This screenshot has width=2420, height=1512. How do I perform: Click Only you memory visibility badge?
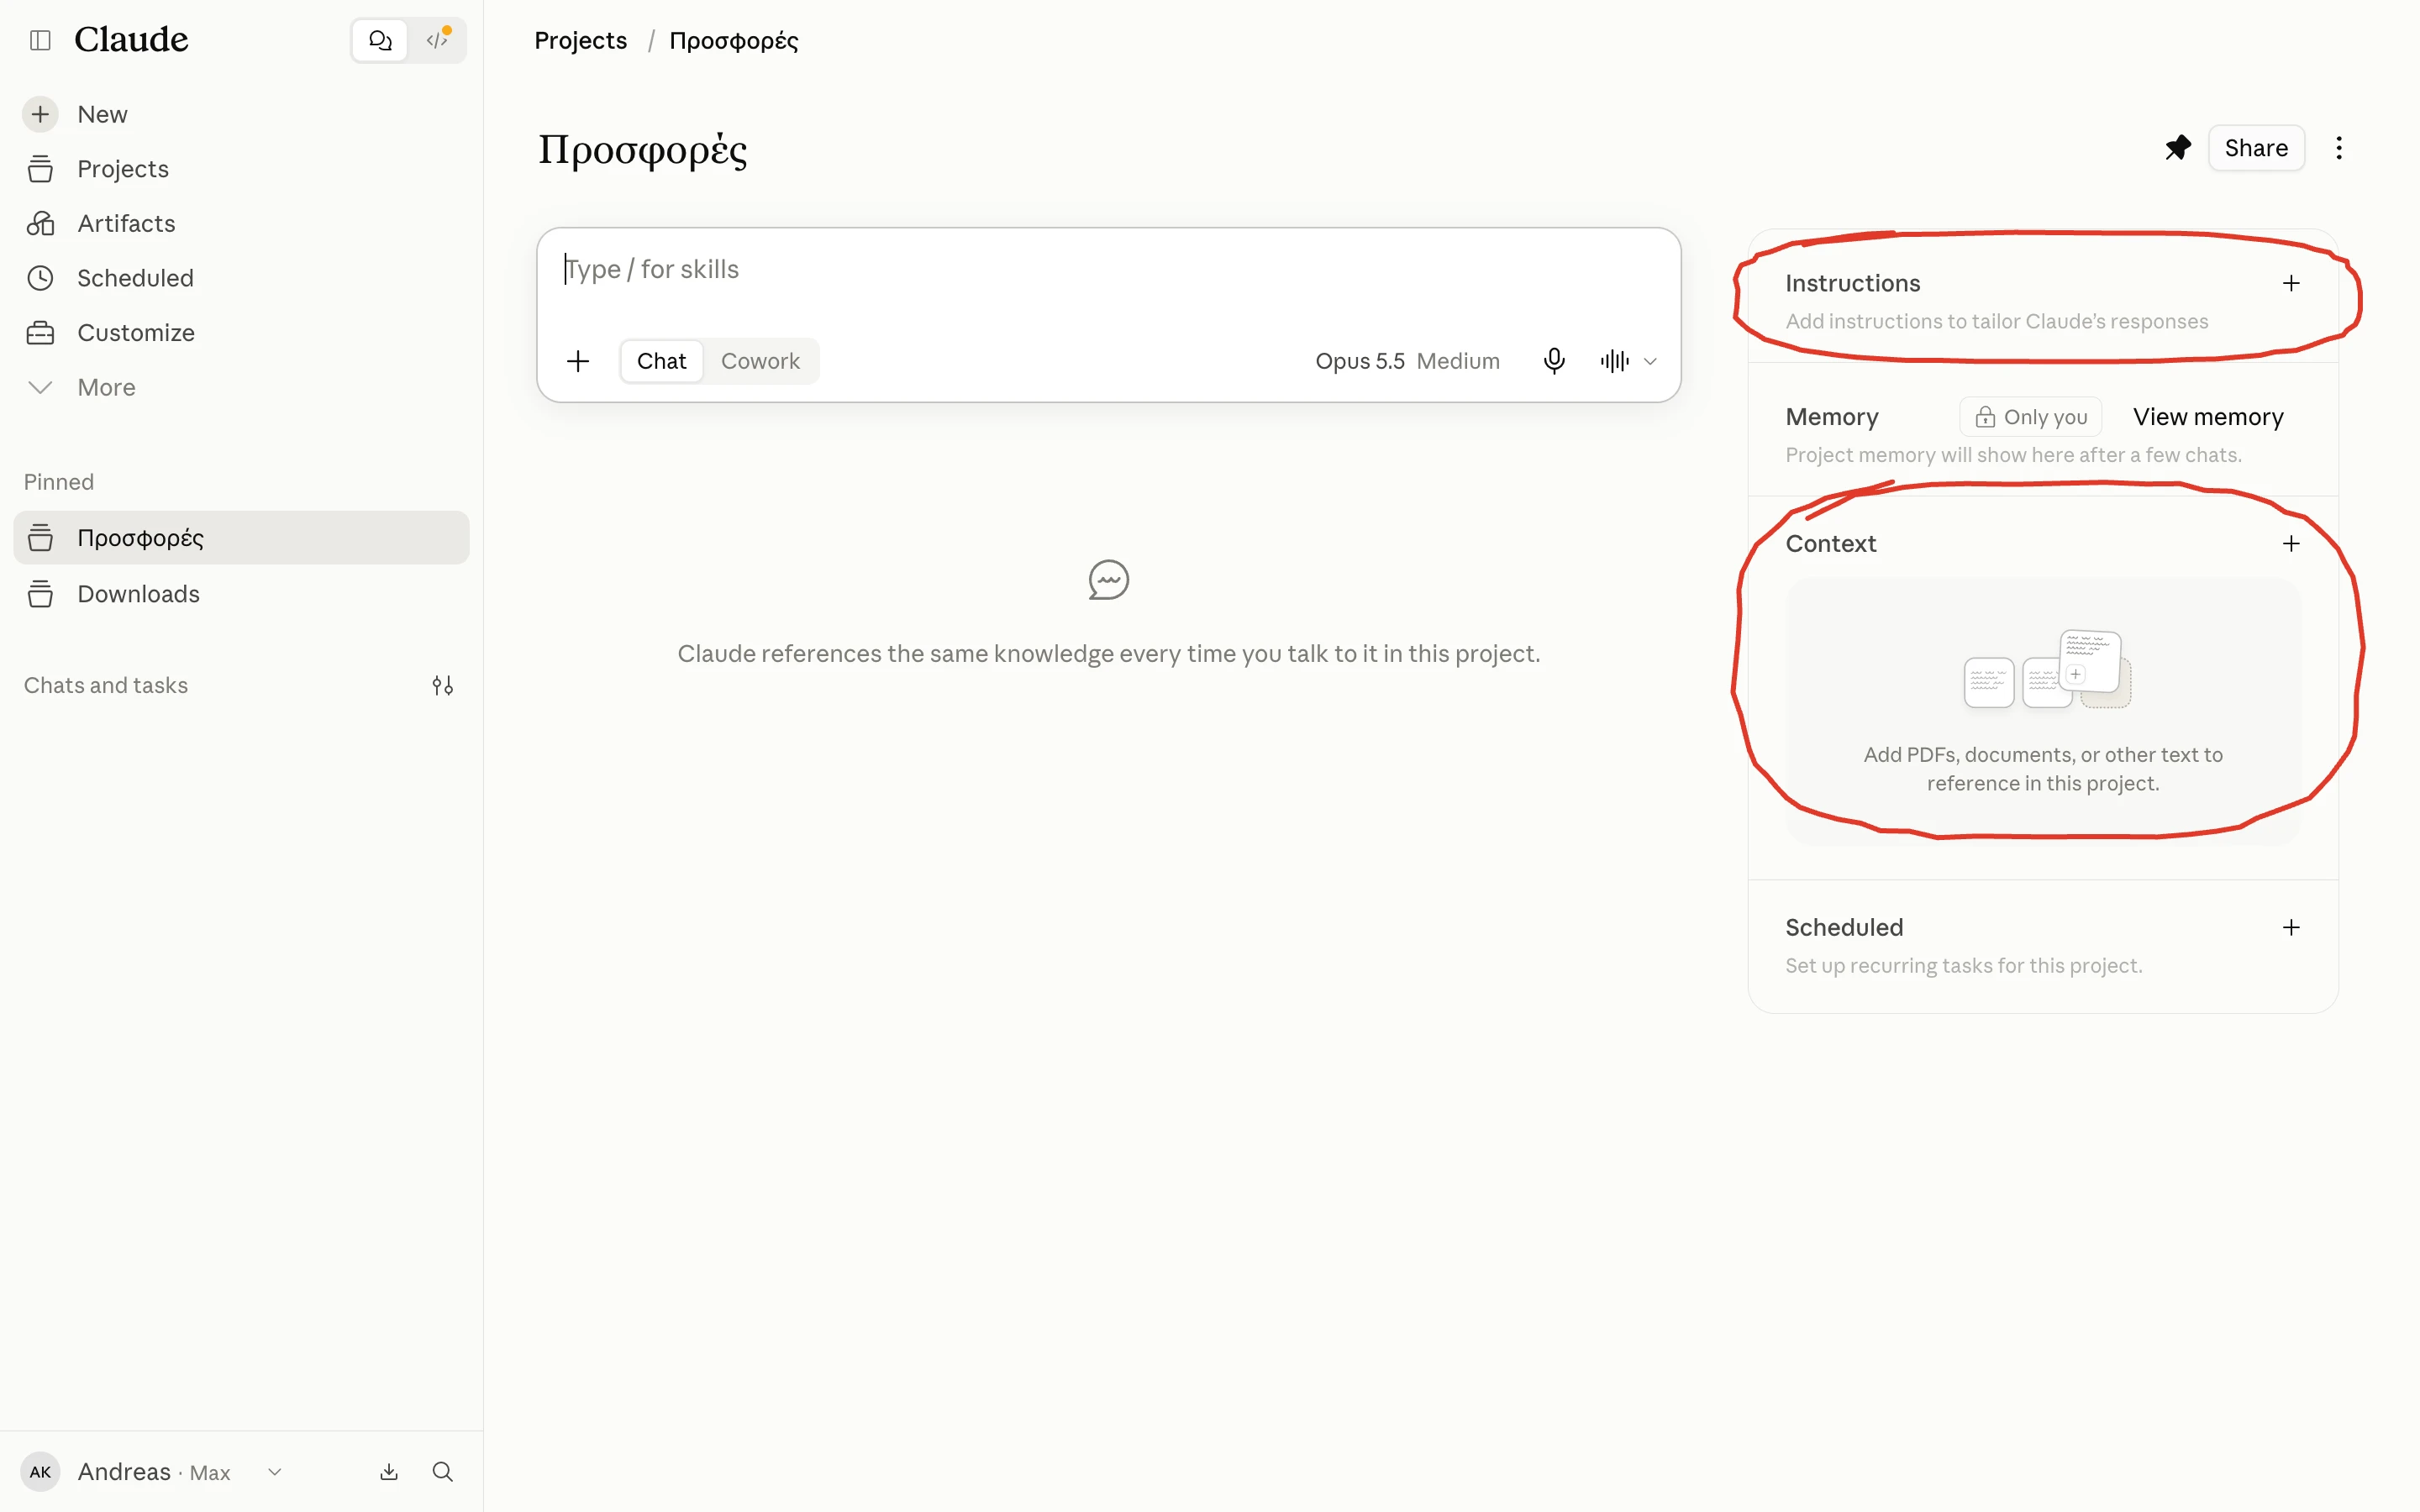pos(2030,417)
